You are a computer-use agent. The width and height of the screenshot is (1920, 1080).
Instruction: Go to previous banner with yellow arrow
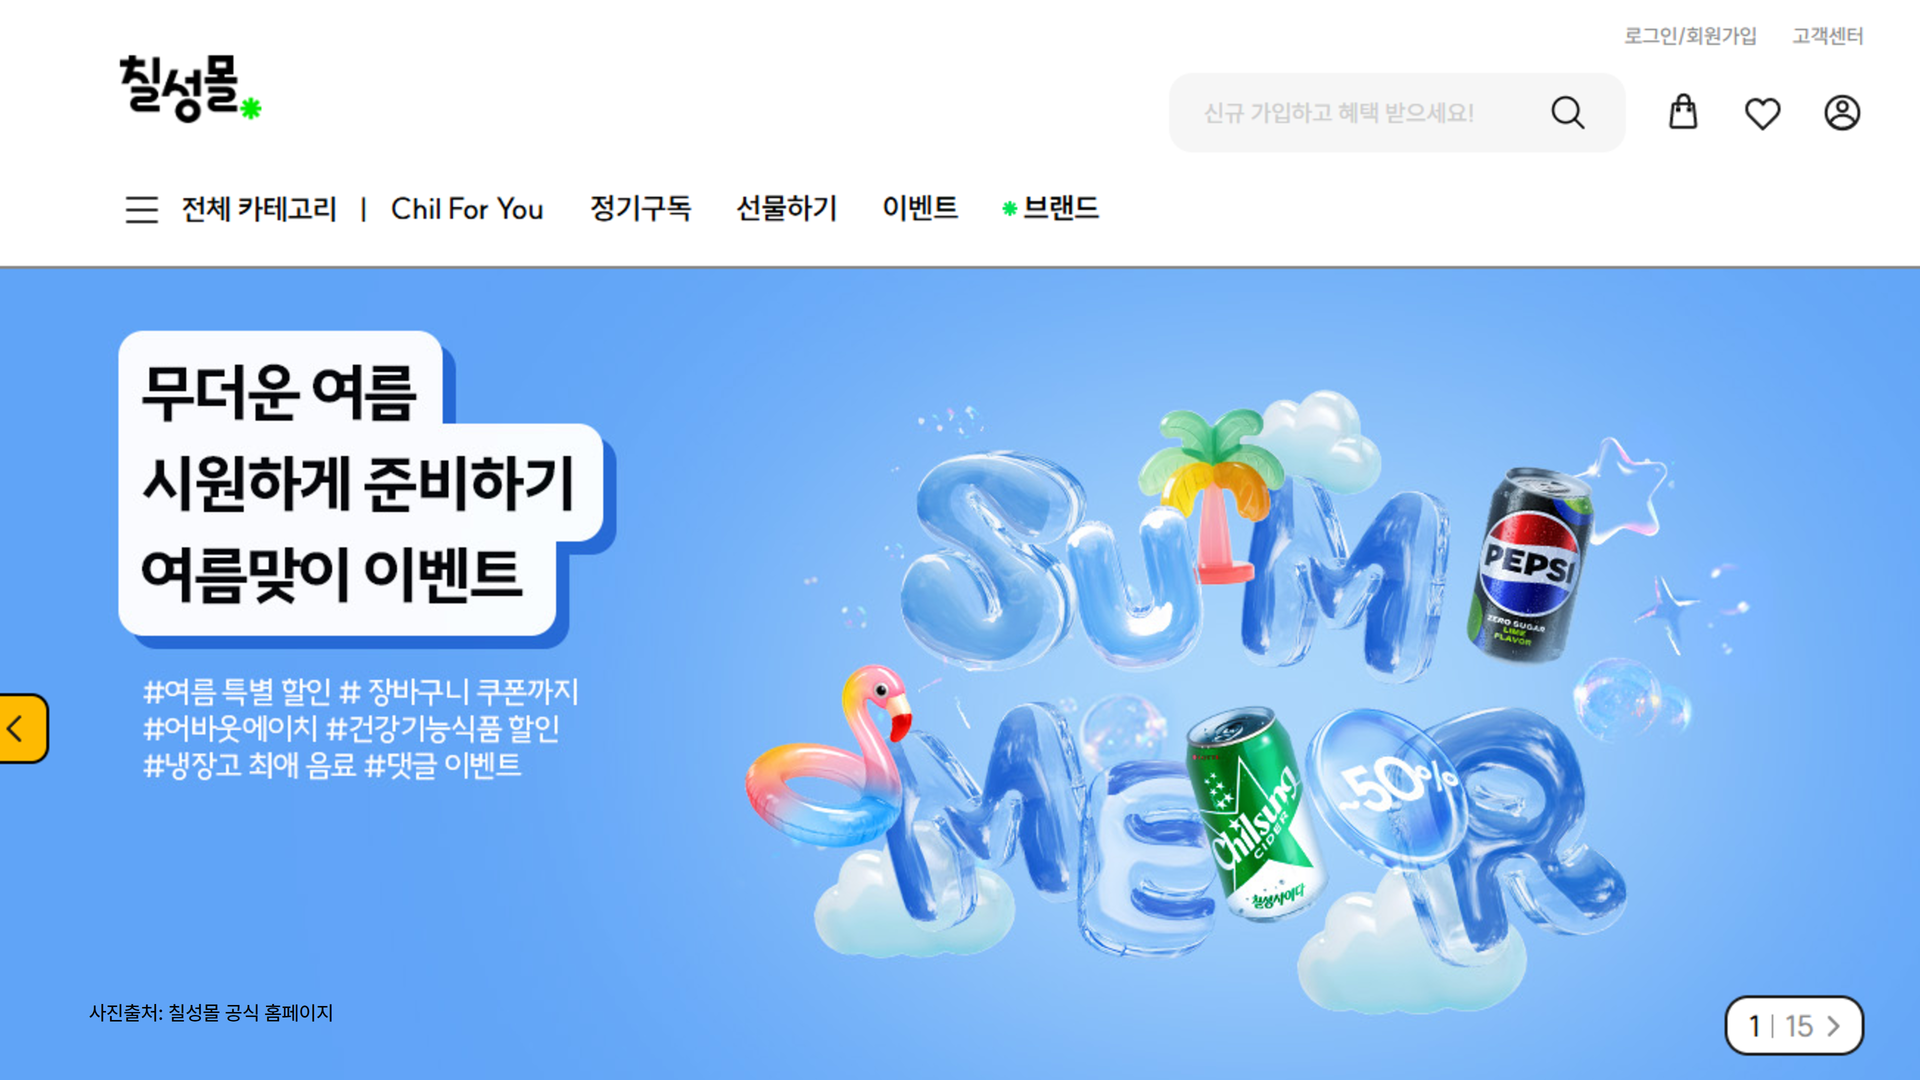click(x=22, y=728)
